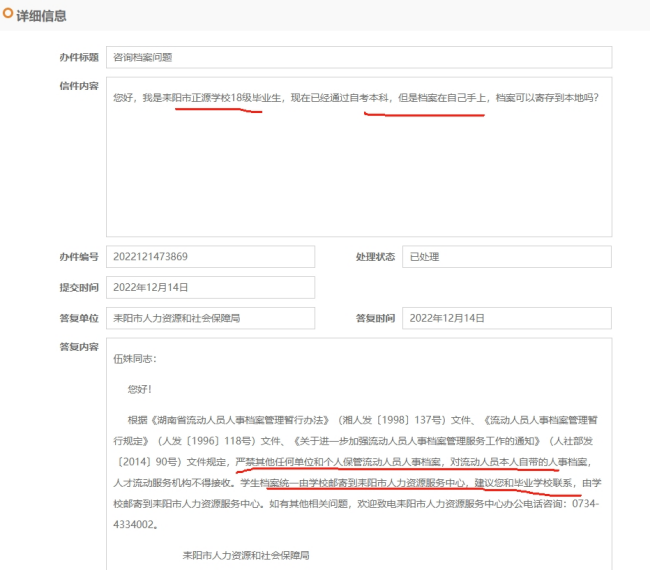
Task: Click the 答复内容 label
Action: (x=79, y=347)
